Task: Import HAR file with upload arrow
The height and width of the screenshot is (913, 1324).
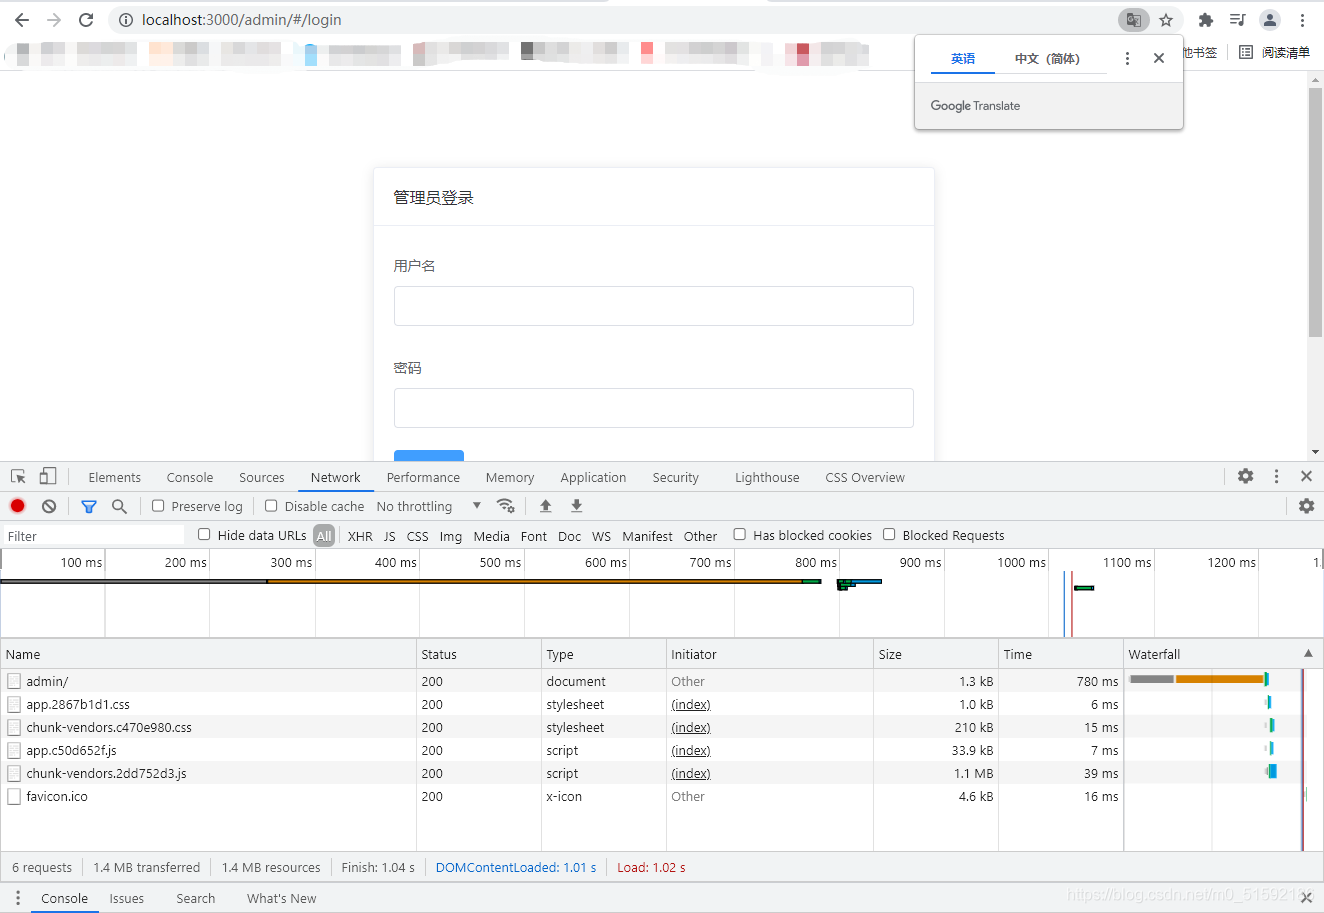Action: tap(545, 506)
